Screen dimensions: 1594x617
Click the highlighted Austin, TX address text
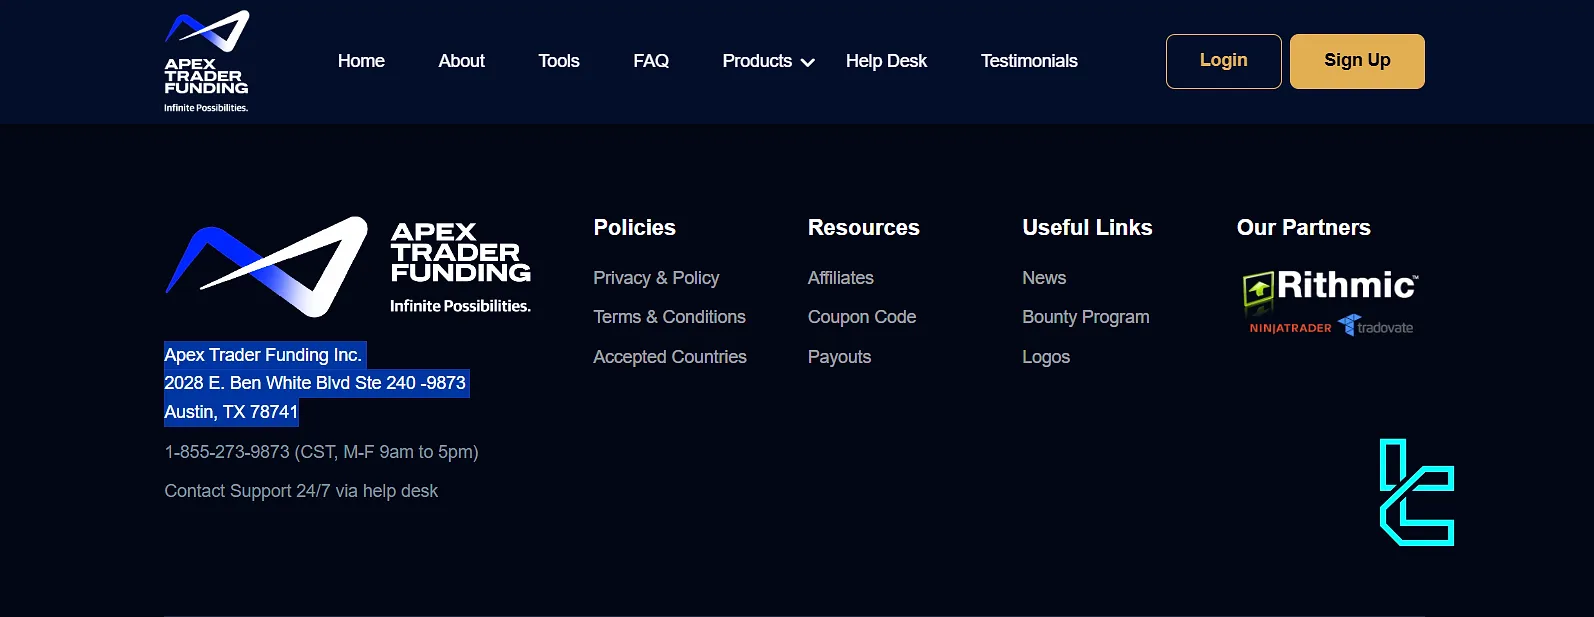pos(231,412)
